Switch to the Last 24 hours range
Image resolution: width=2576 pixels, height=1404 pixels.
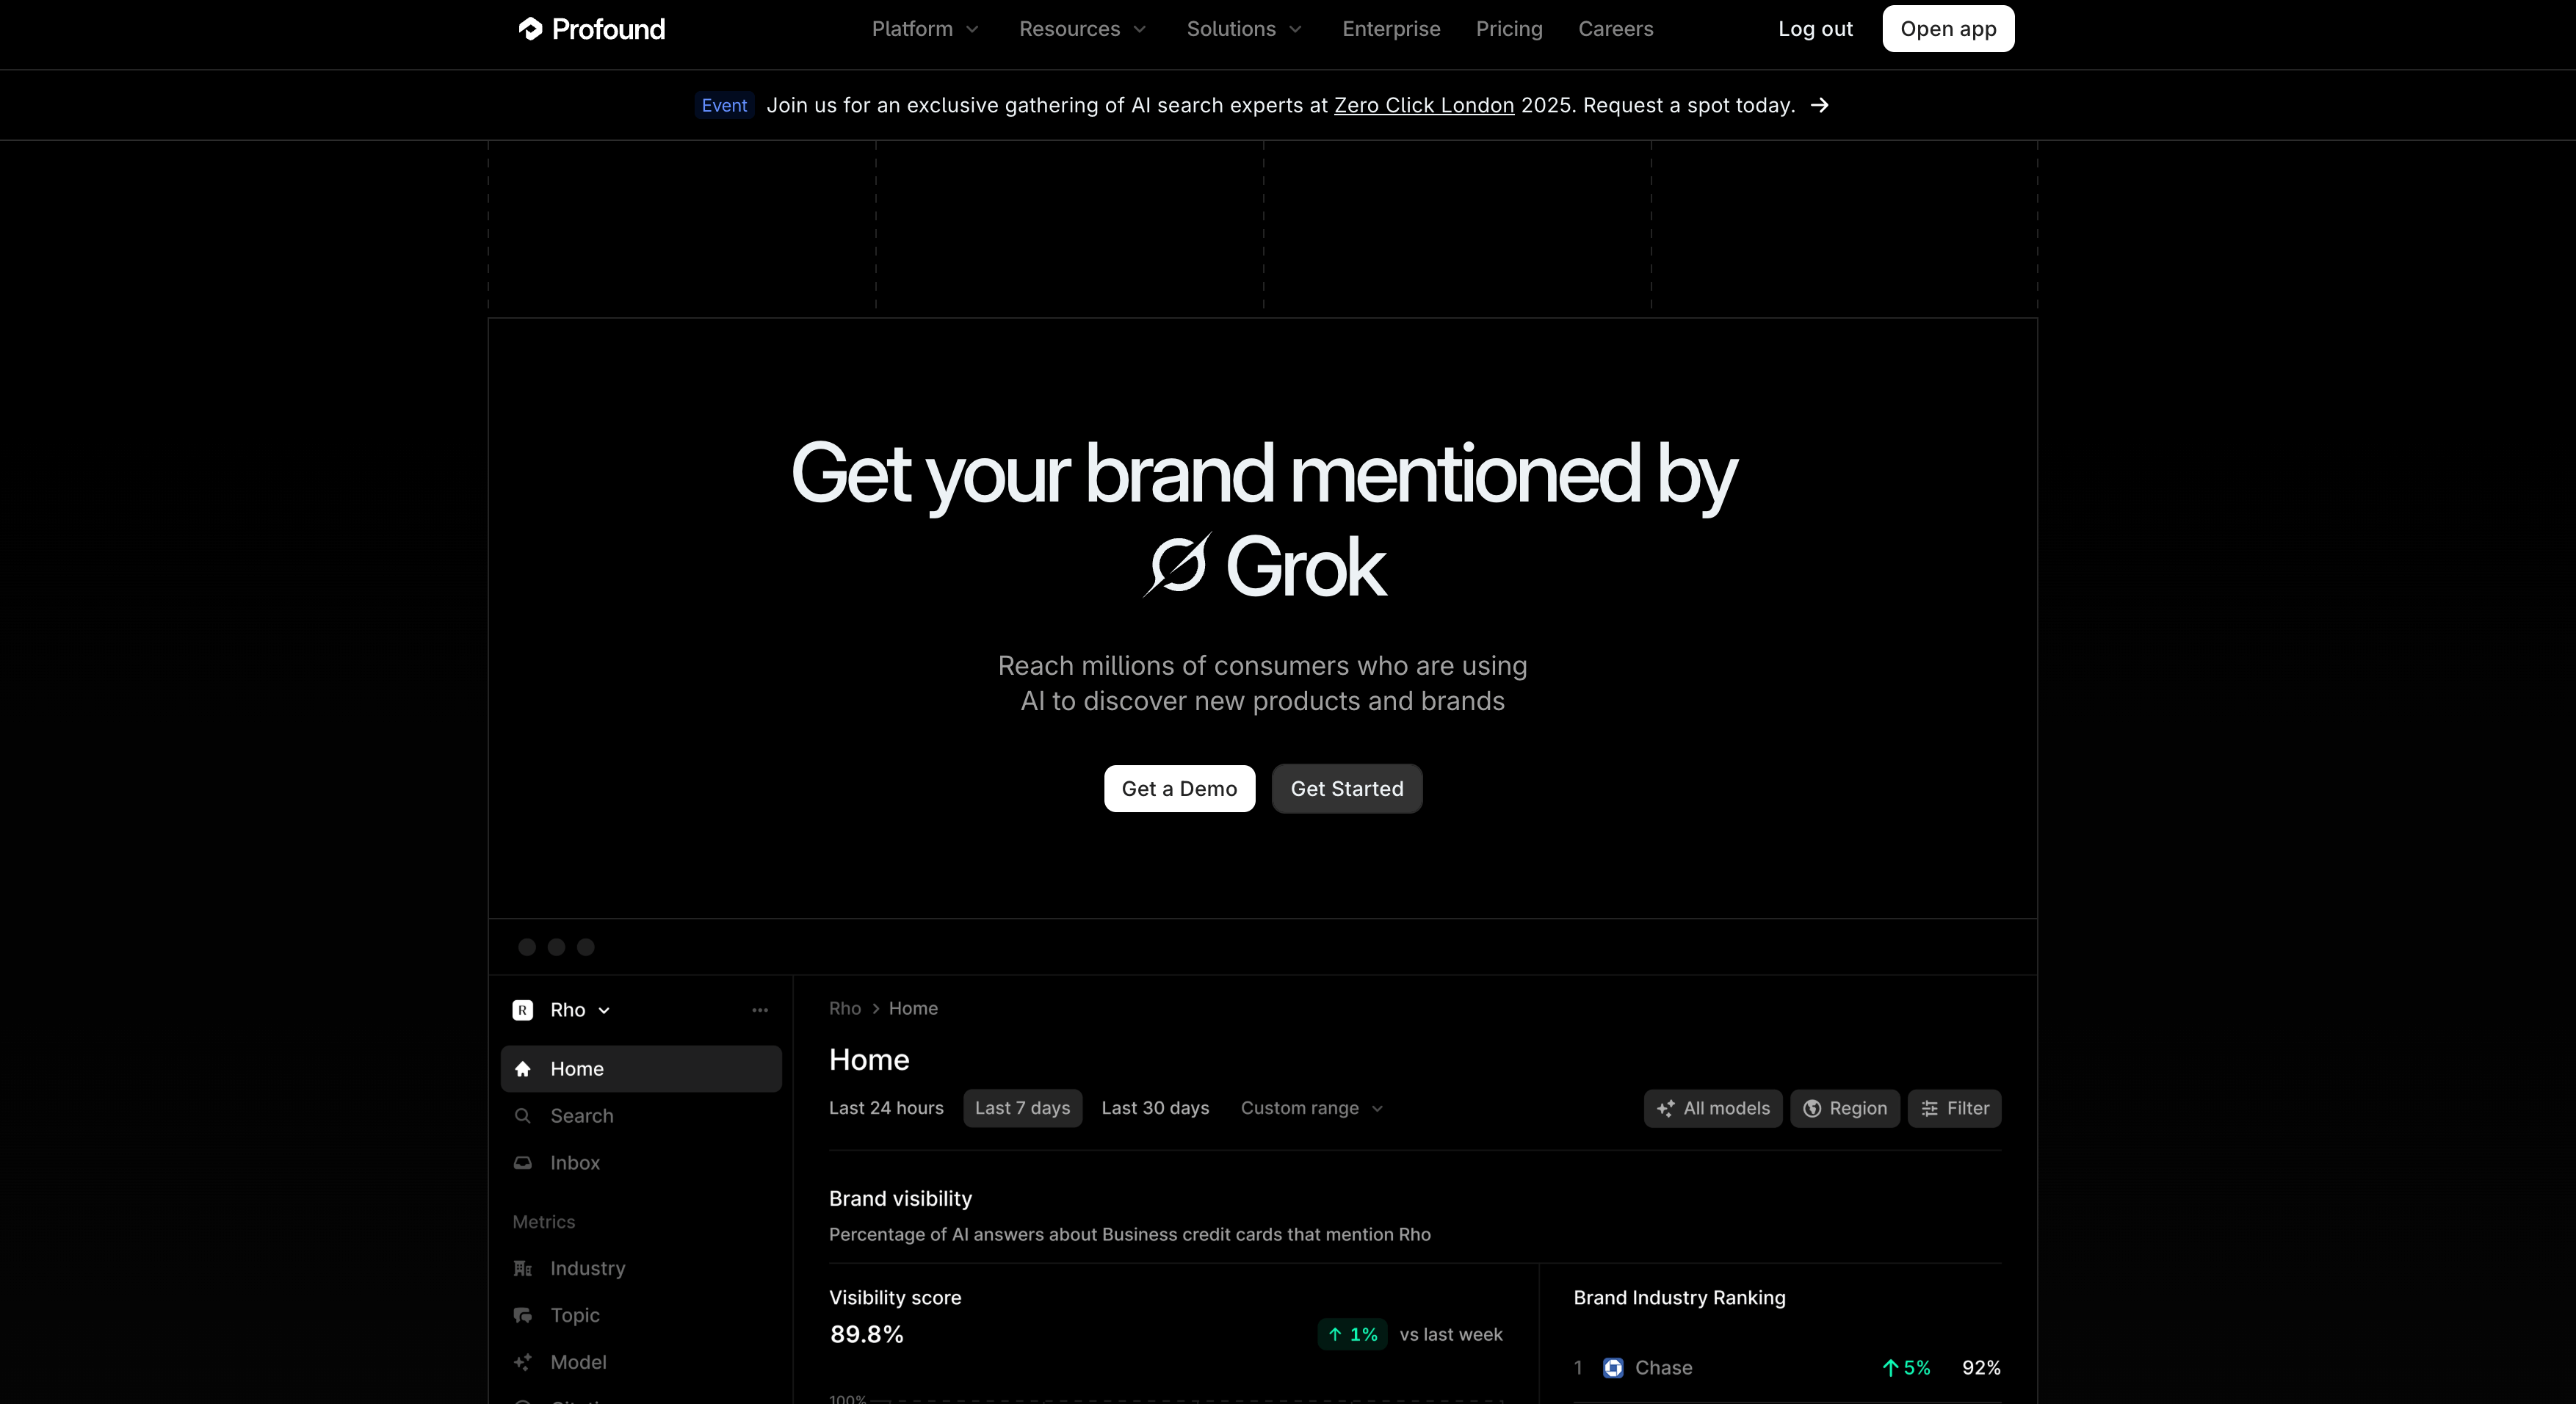(886, 1108)
